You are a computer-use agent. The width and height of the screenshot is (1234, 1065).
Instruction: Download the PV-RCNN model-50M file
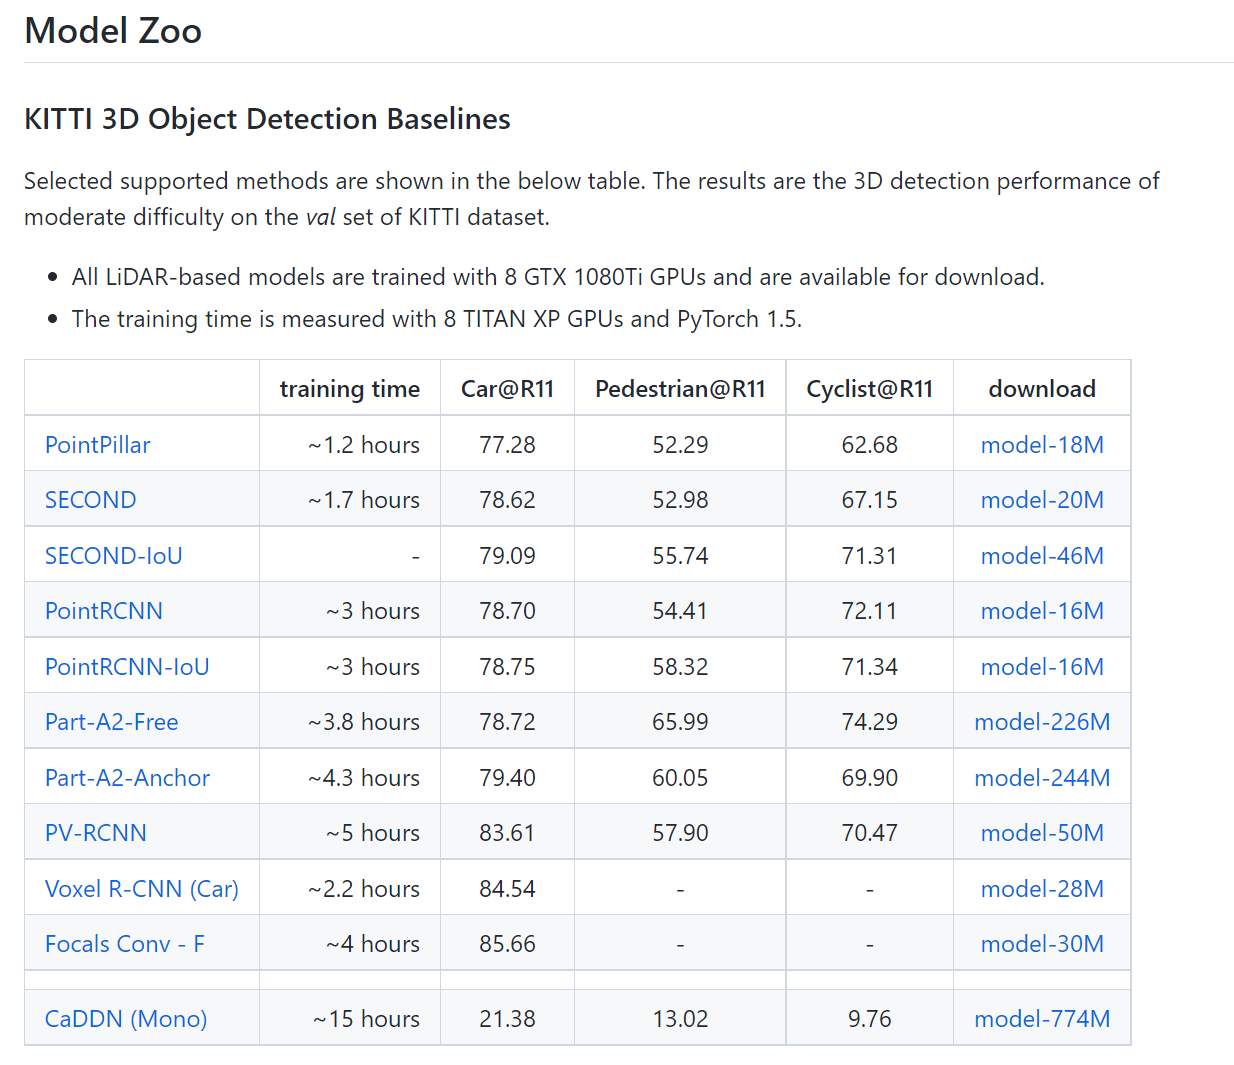click(x=1042, y=833)
